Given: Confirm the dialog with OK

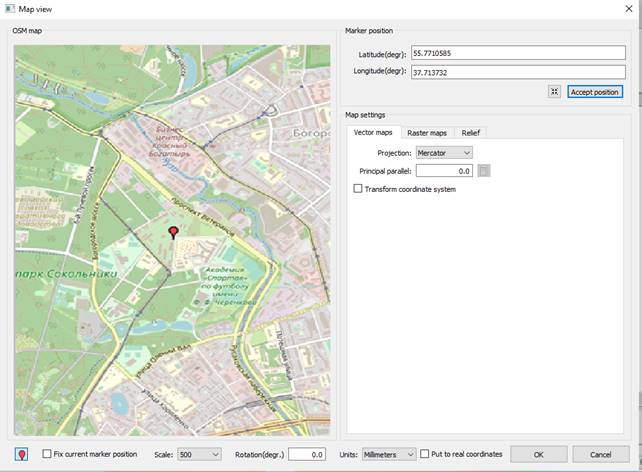Looking at the screenshot, I should click(x=538, y=454).
